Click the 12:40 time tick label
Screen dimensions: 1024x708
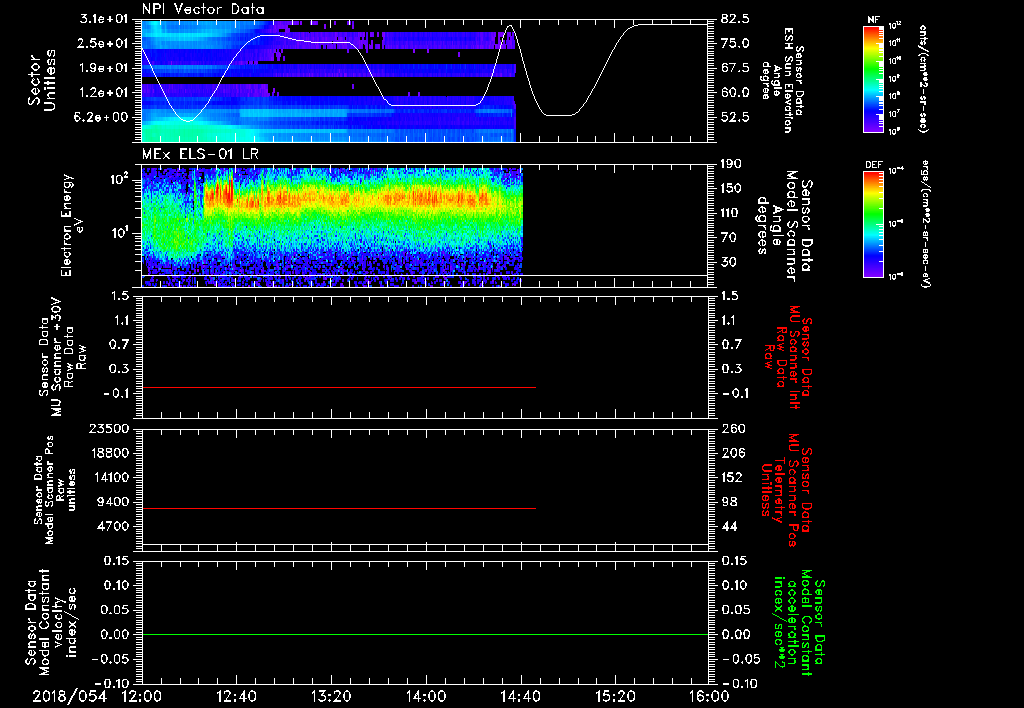(x=236, y=696)
